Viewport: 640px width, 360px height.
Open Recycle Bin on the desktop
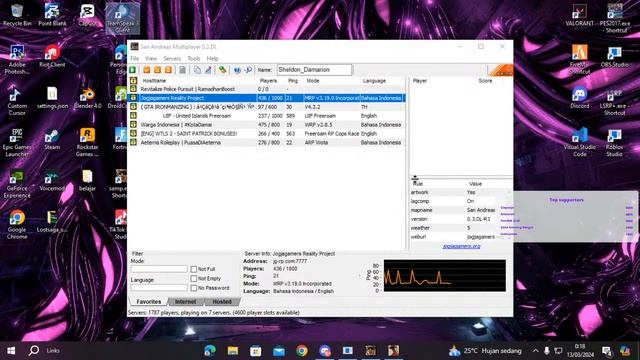point(17,15)
